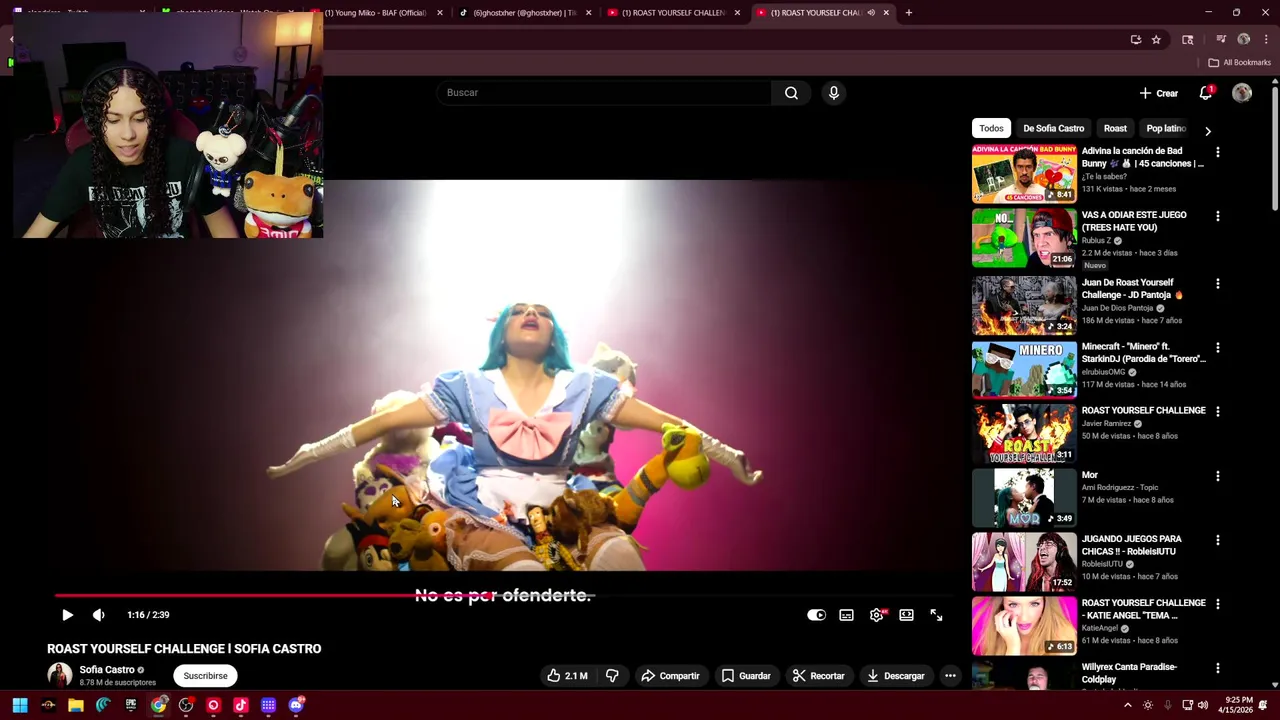Screen dimensions: 1280x720
Task: Click the Descargar download button
Action: tap(896, 676)
